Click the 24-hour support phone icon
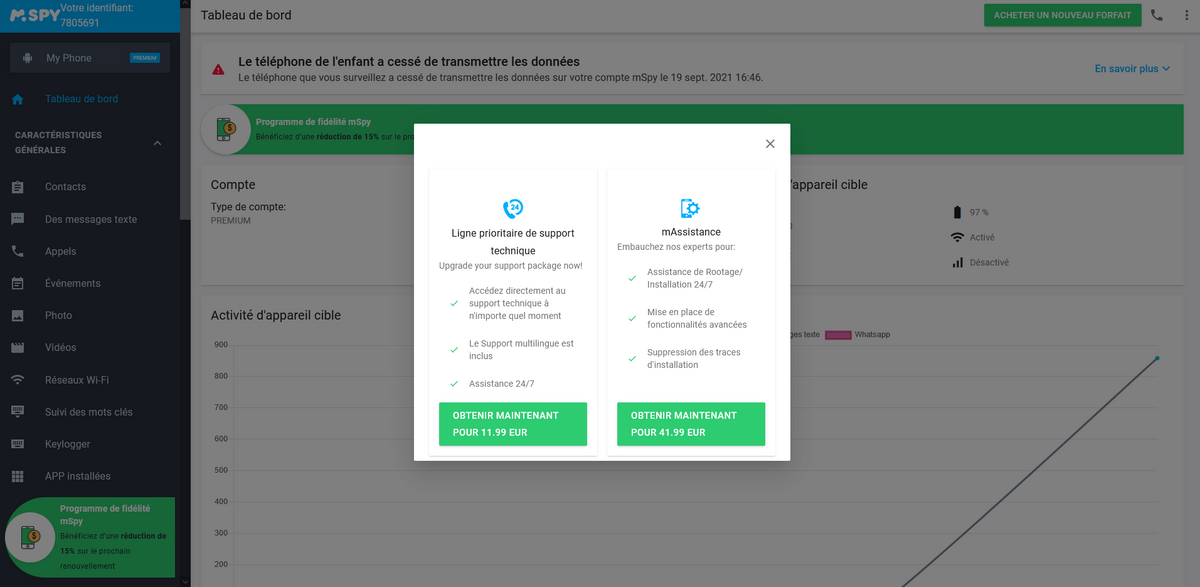 (513, 208)
